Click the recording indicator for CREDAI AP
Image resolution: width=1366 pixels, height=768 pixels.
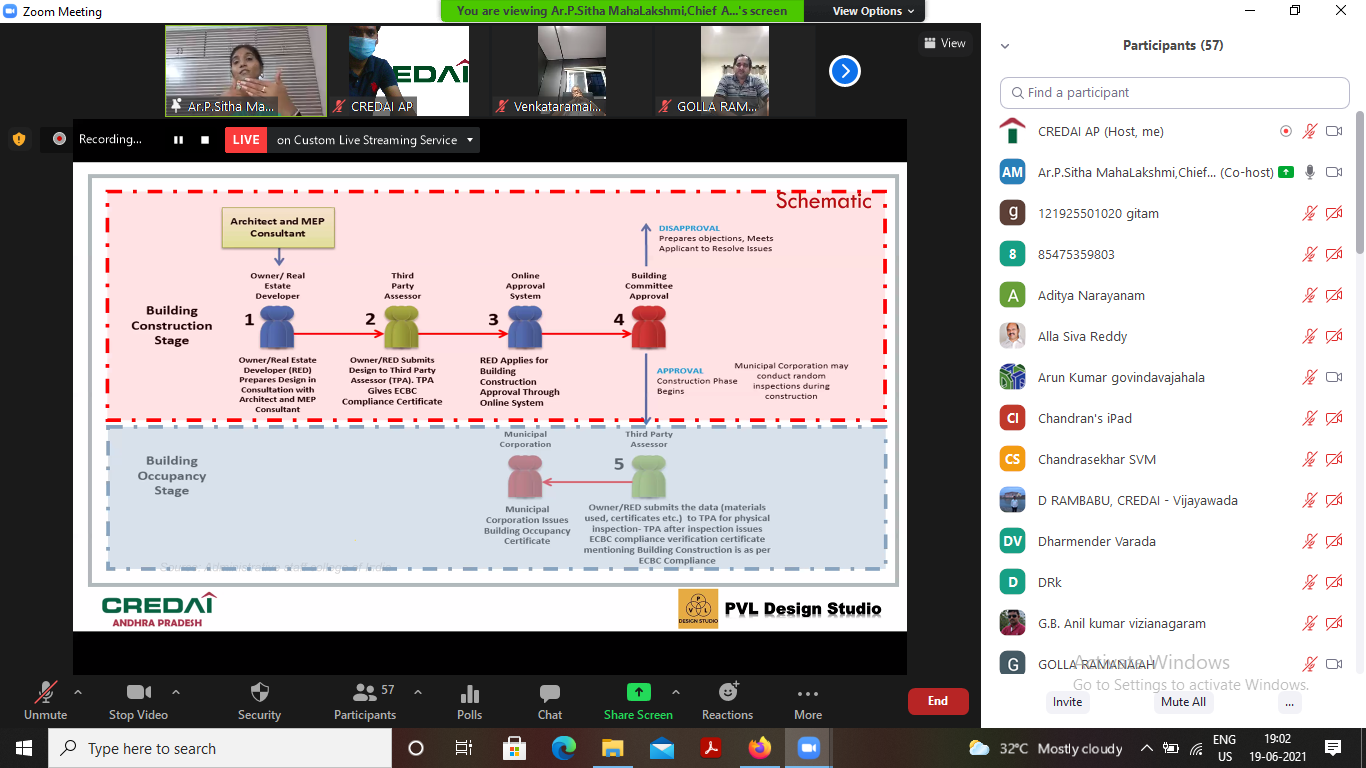click(1286, 131)
